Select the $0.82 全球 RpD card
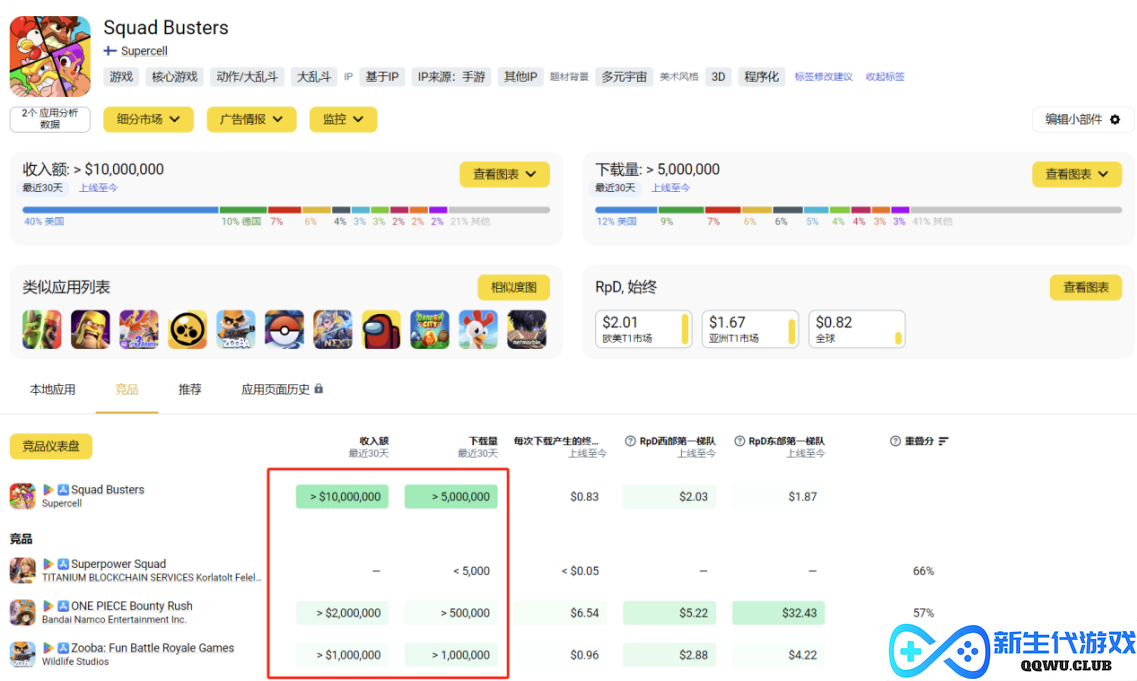This screenshot has height=681, width=1137. click(857, 329)
